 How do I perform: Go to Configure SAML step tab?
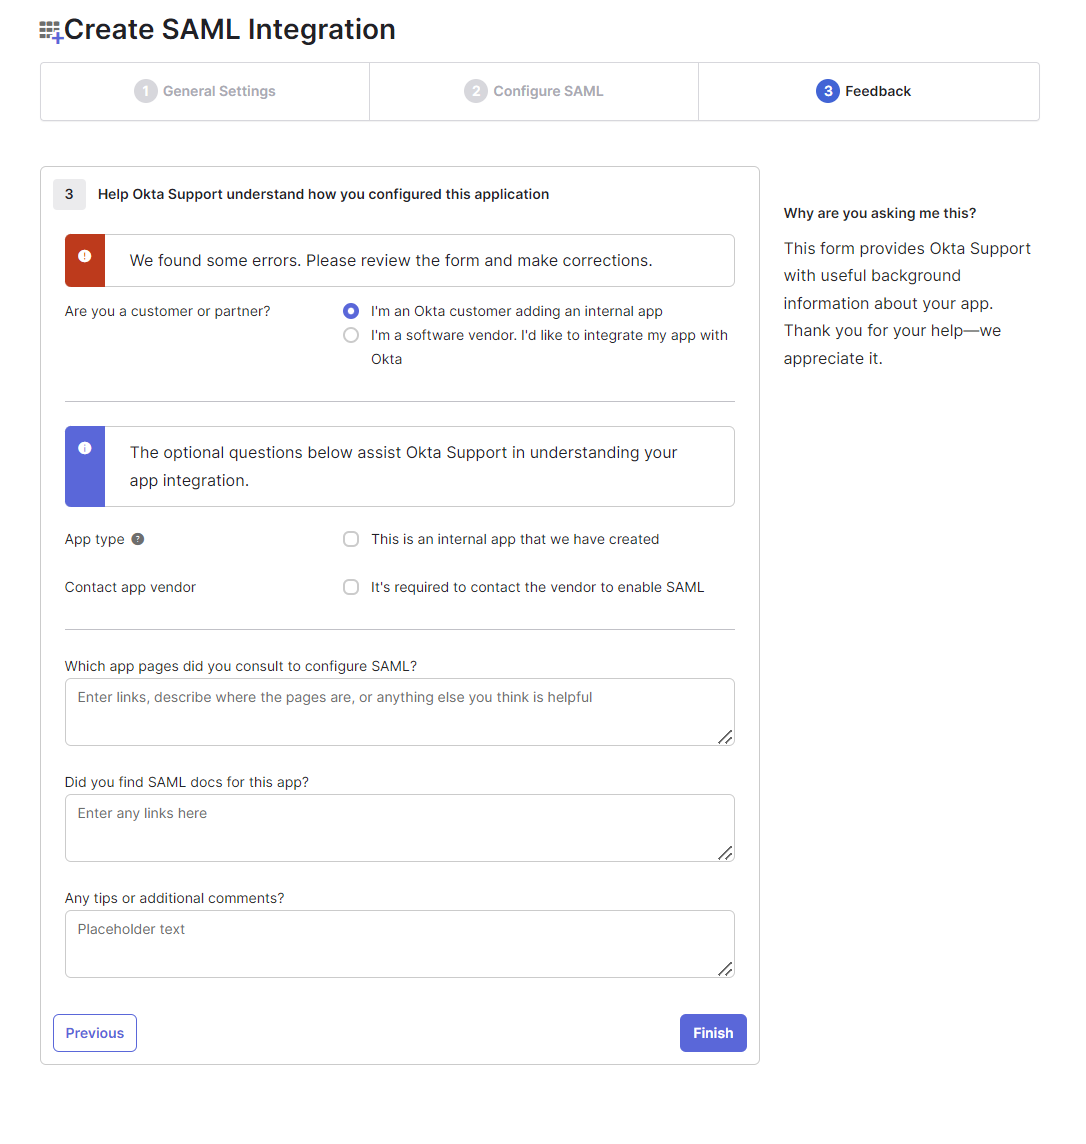tap(534, 91)
